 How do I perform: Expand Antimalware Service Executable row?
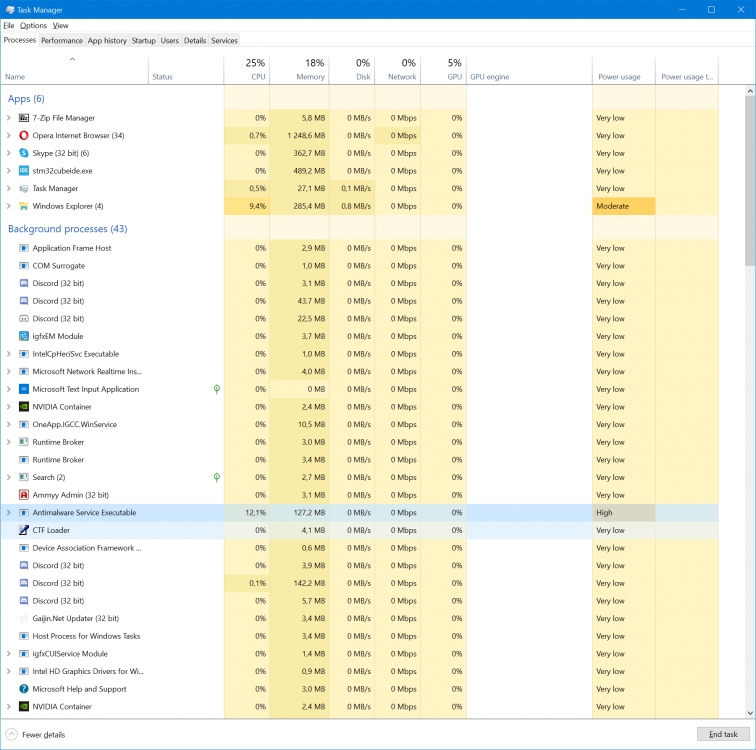[9, 513]
